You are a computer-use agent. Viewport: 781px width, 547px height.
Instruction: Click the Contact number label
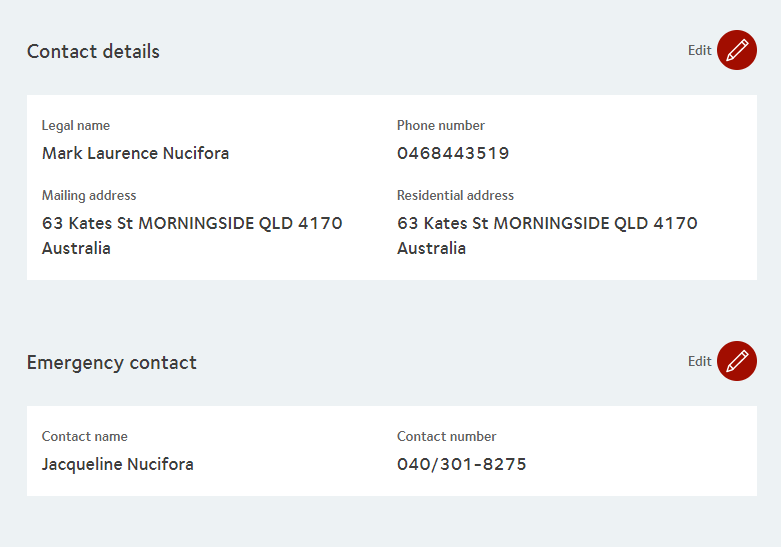click(447, 437)
